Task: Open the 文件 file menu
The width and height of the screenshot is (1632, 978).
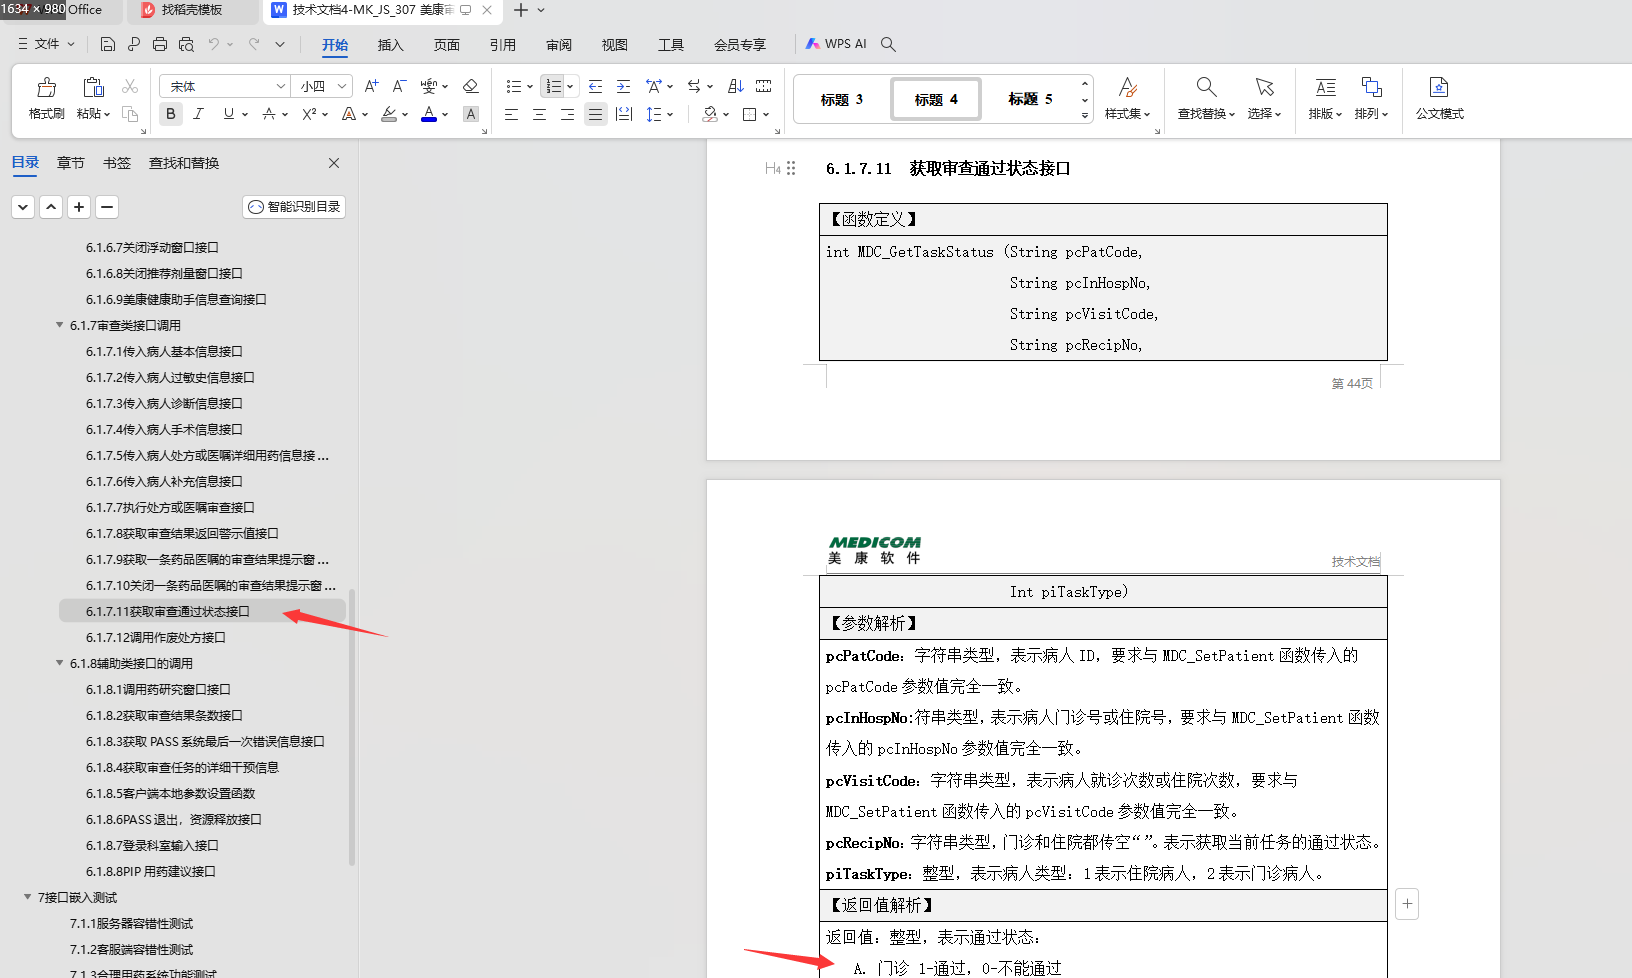Action: tap(46, 44)
